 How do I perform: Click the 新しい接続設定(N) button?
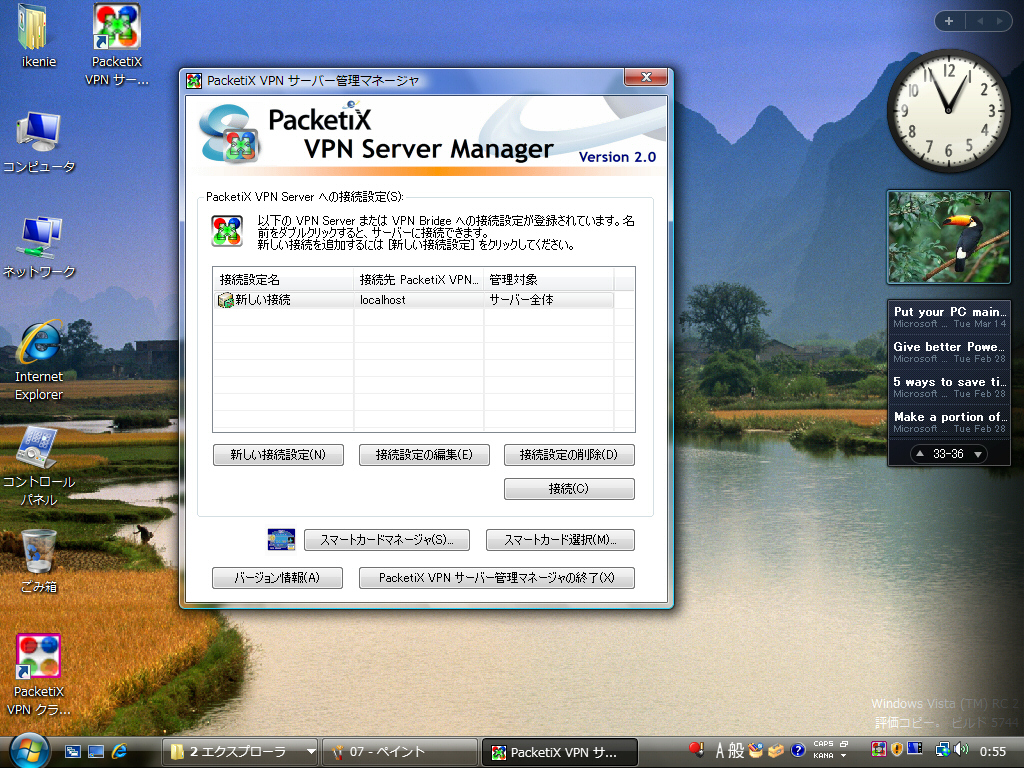(278, 455)
